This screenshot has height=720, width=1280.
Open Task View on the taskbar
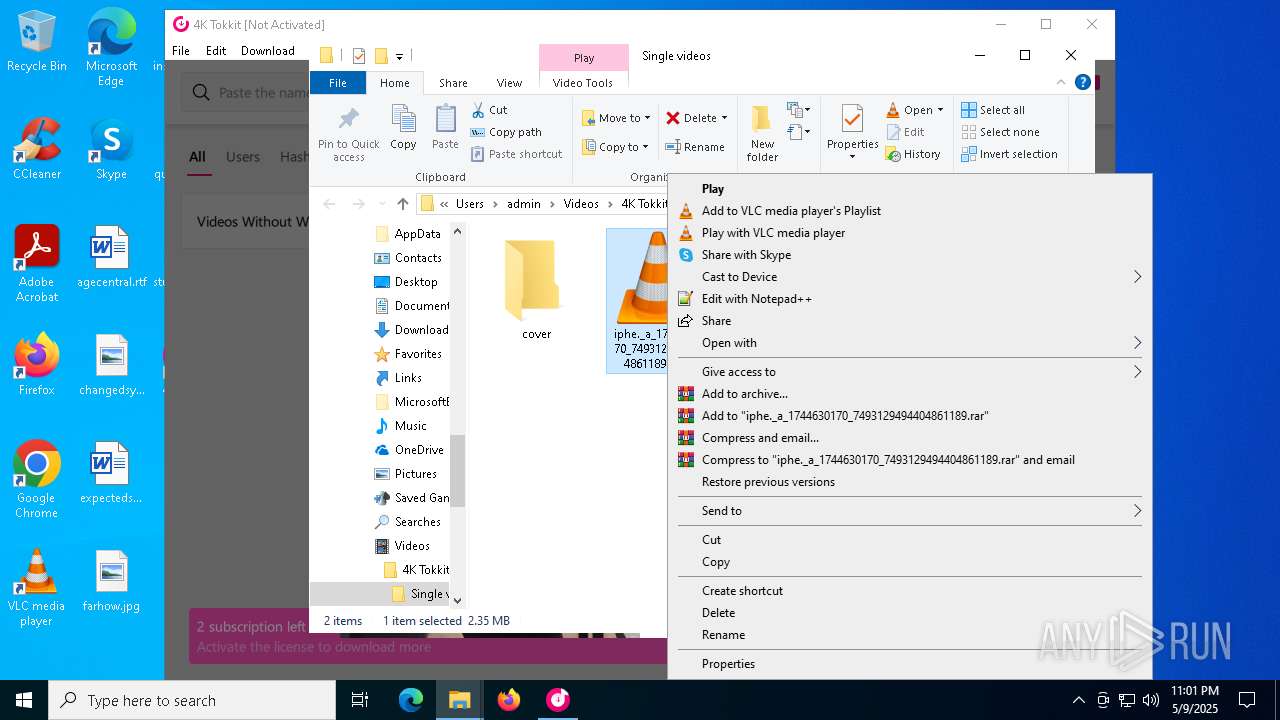click(360, 700)
